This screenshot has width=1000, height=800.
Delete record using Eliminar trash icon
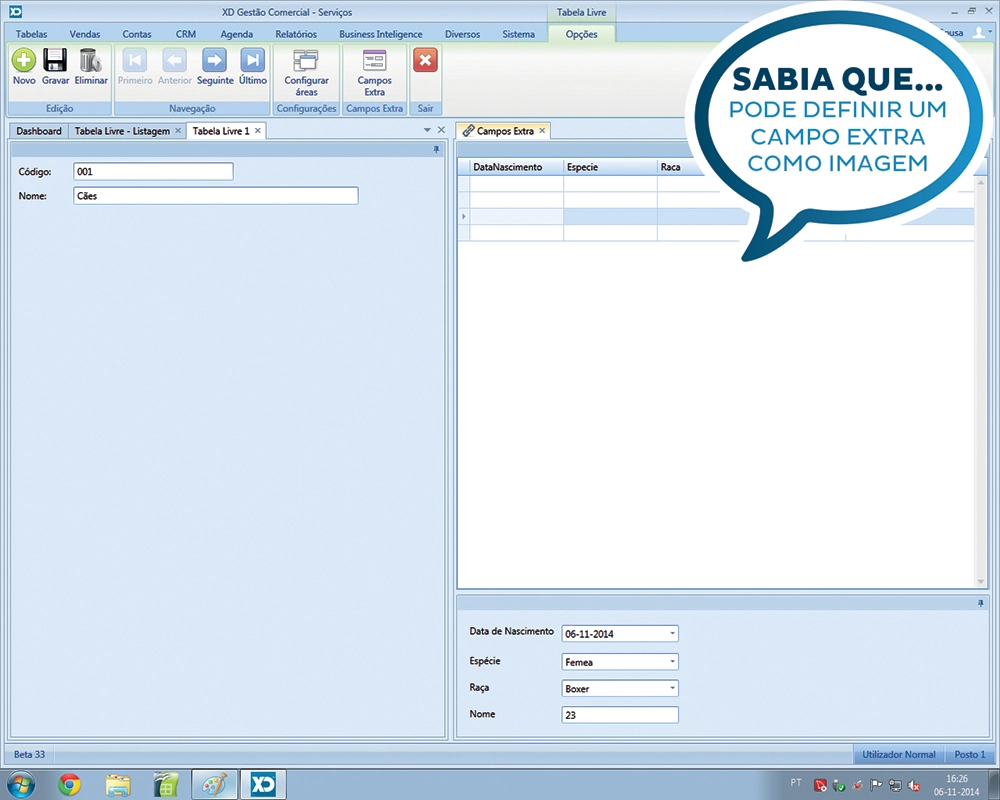click(90, 61)
